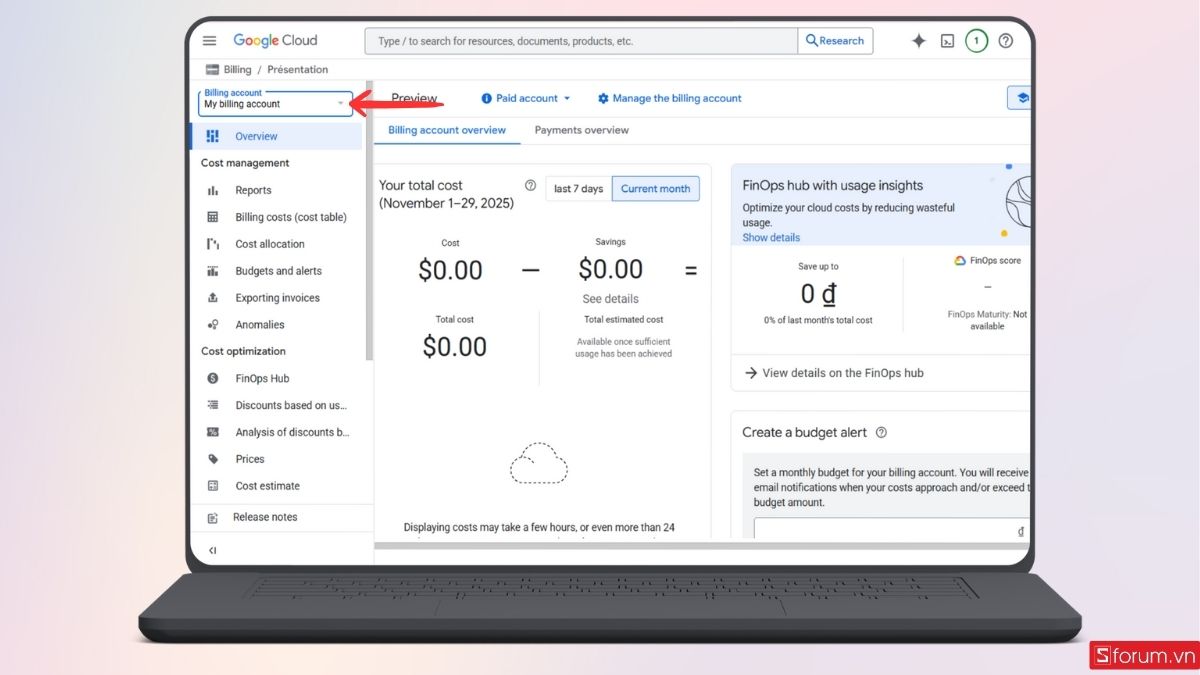Click the Cost management section heading
Viewport: 1200px width, 675px height.
click(x=245, y=163)
